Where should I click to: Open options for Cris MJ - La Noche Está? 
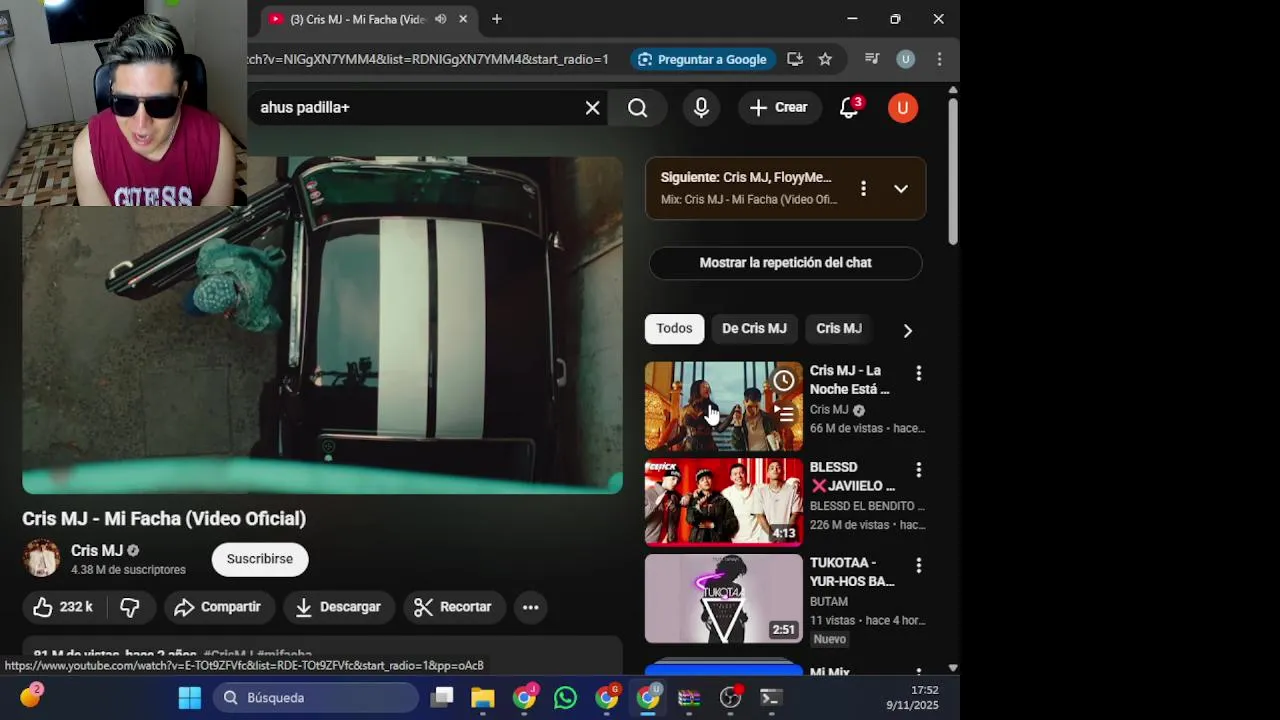[918, 373]
